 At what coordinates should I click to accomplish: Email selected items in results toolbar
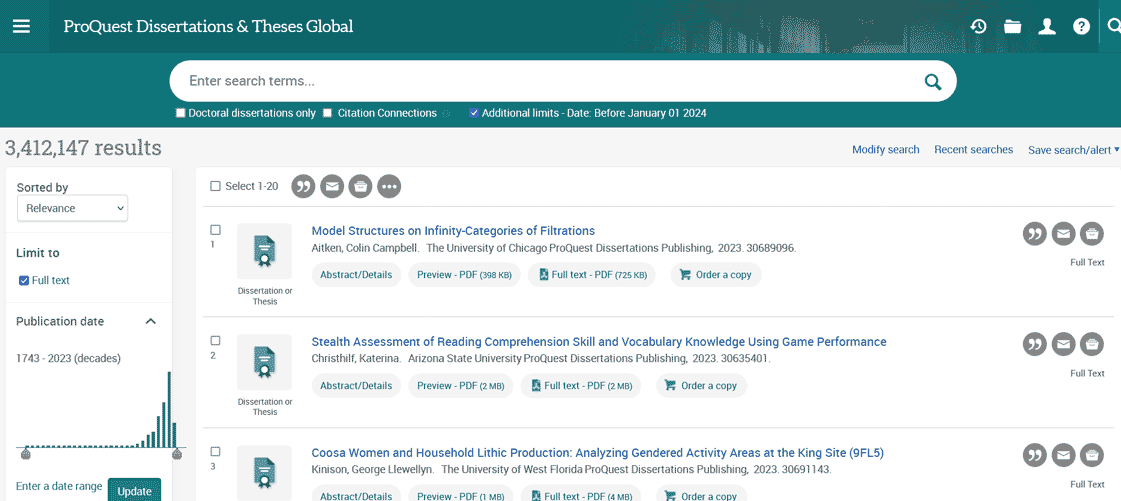[x=332, y=187]
